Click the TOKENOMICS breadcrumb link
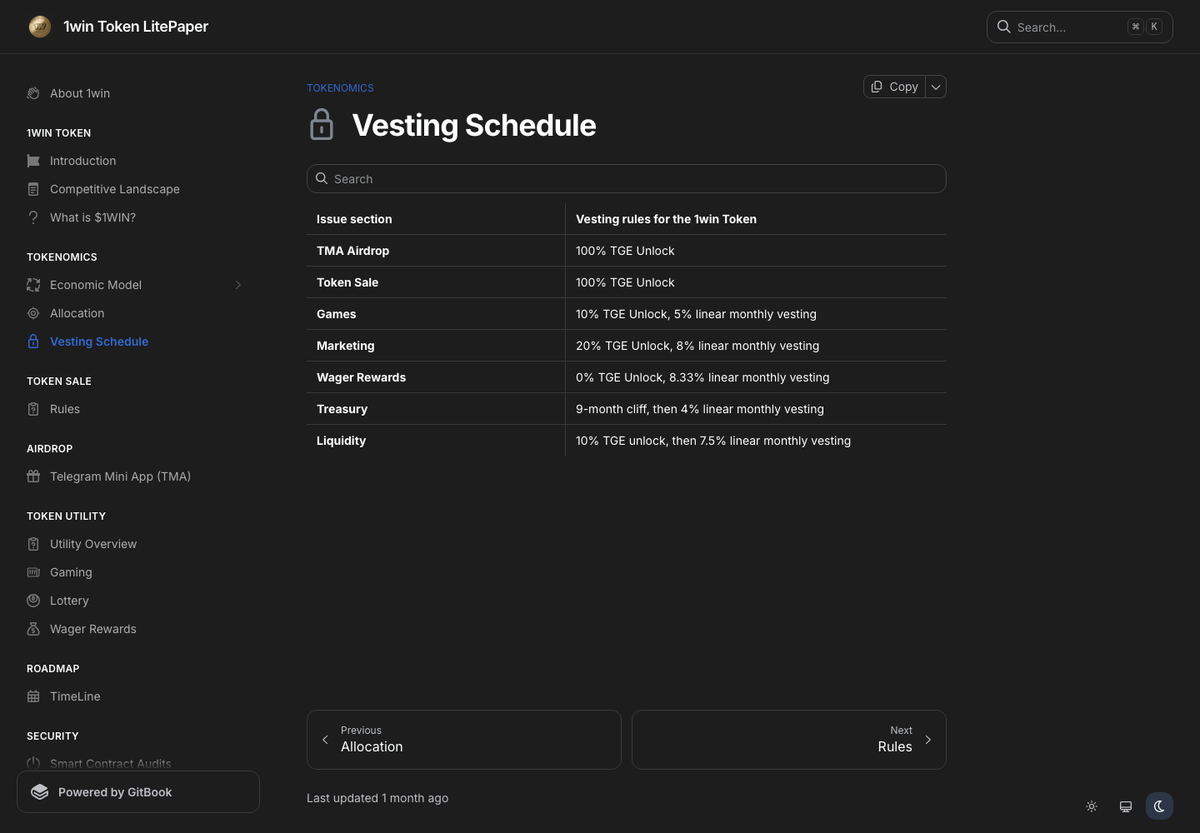 [340, 88]
